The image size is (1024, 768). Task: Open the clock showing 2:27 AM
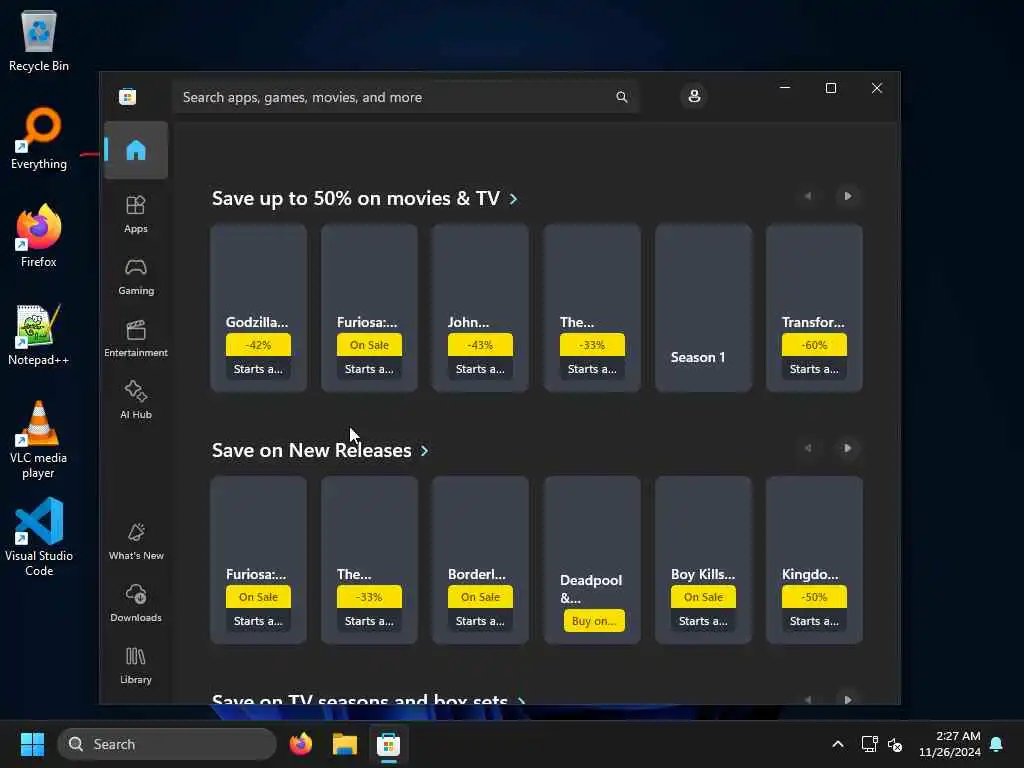pos(950,744)
